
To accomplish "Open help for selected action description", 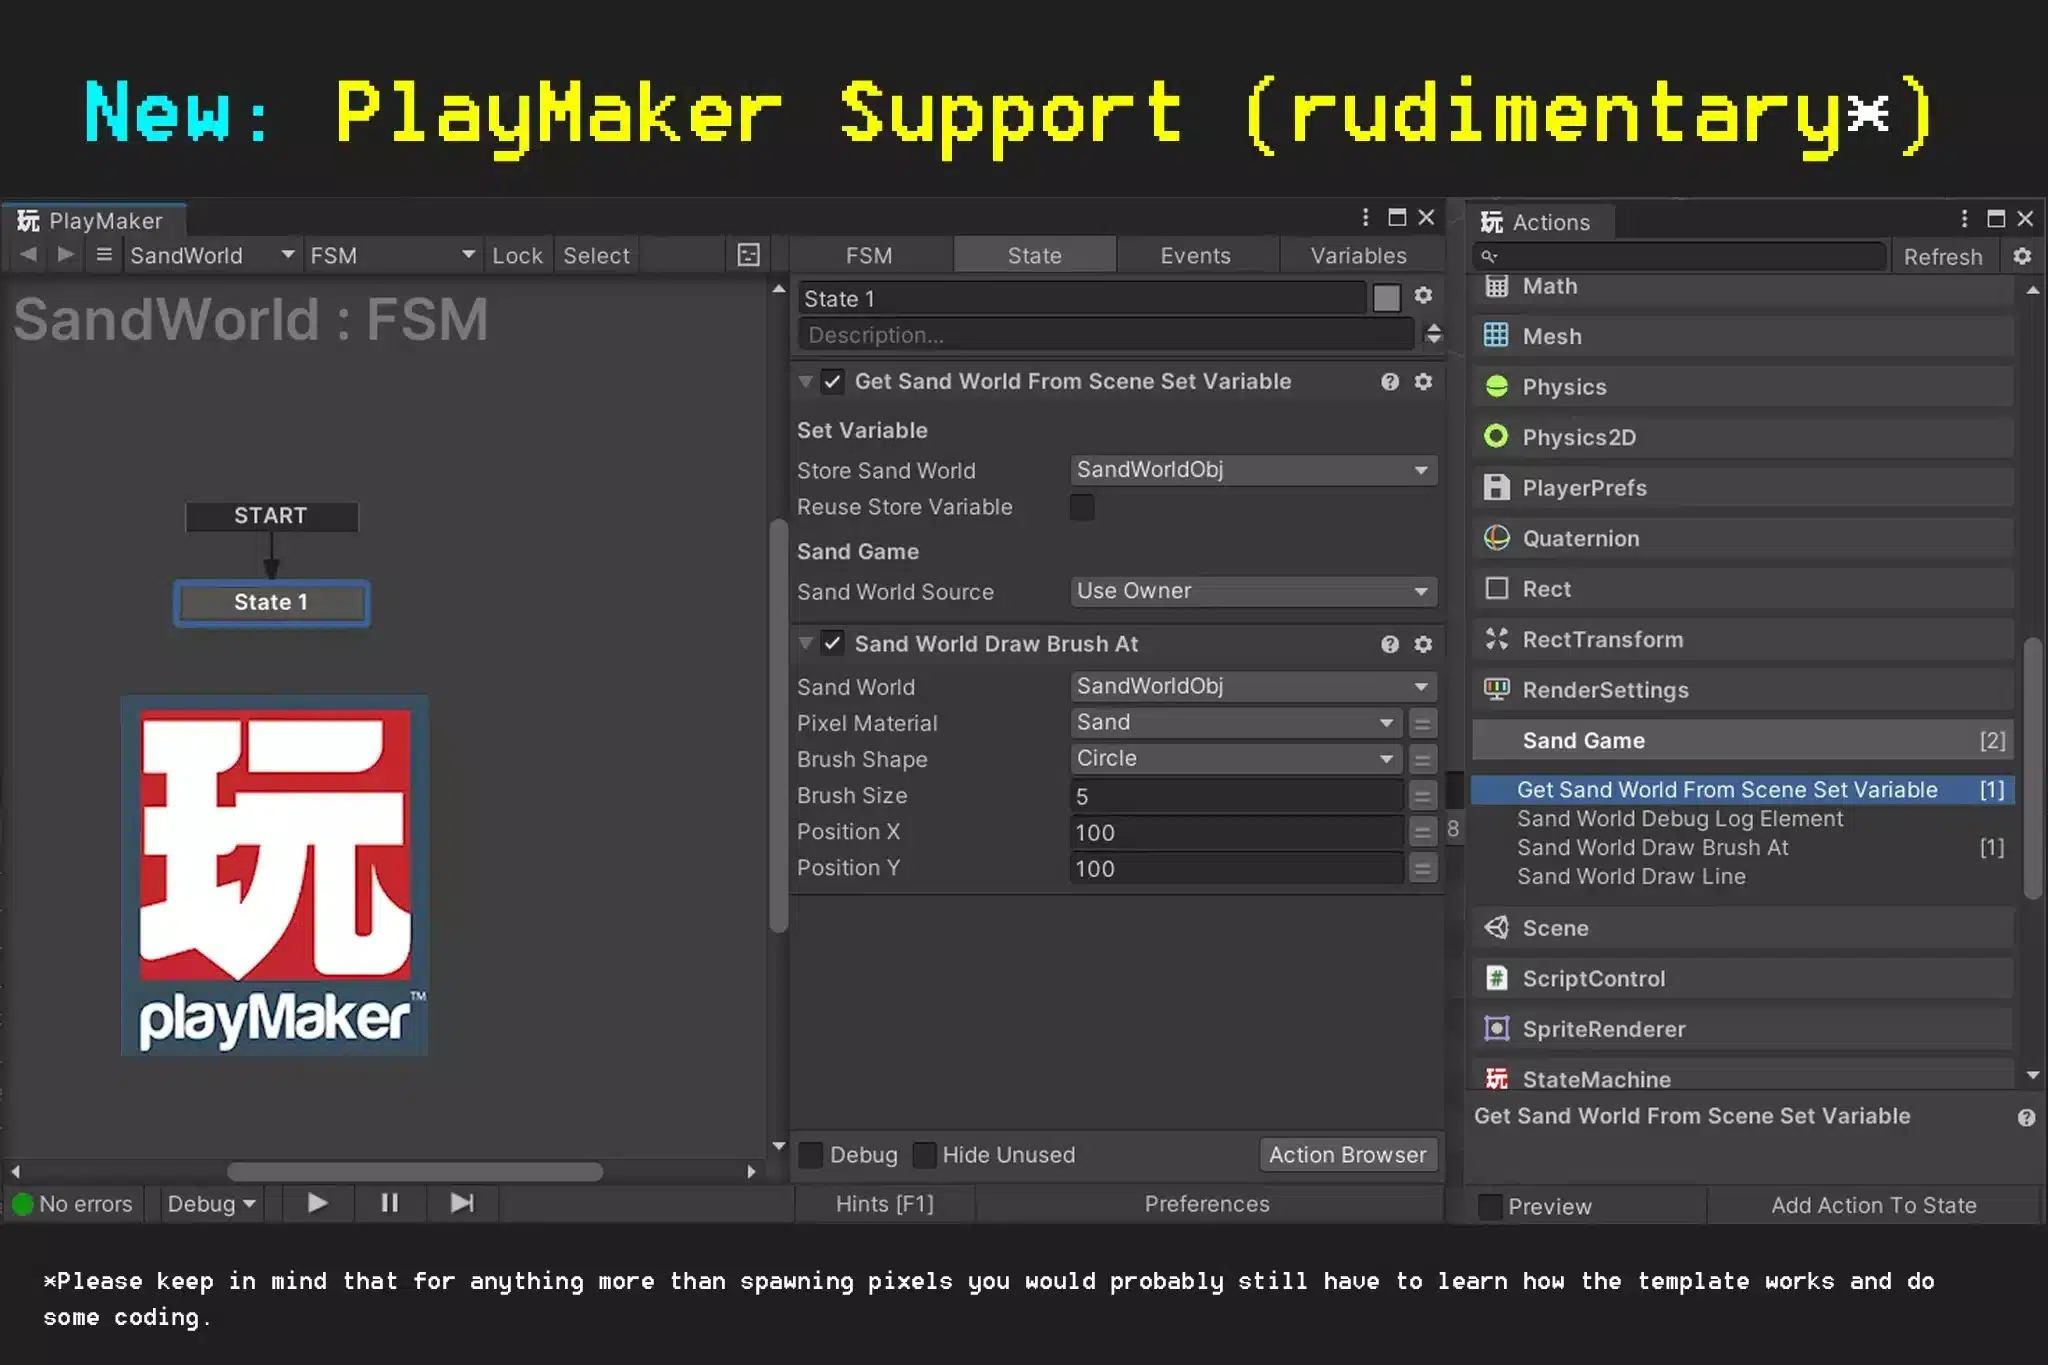I will tap(2026, 1118).
